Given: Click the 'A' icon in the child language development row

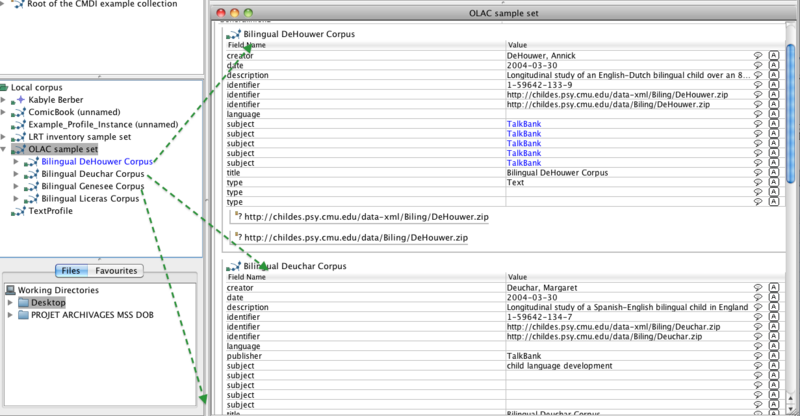Looking at the screenshot, I should click(773, 365).
